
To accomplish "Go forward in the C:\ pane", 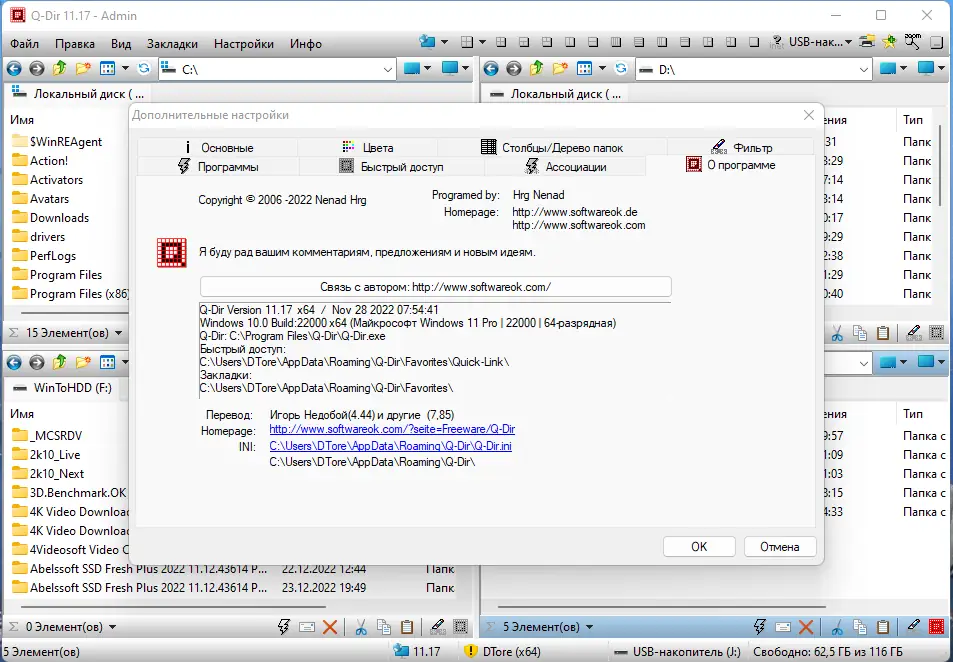I will (x=37, y=69).
